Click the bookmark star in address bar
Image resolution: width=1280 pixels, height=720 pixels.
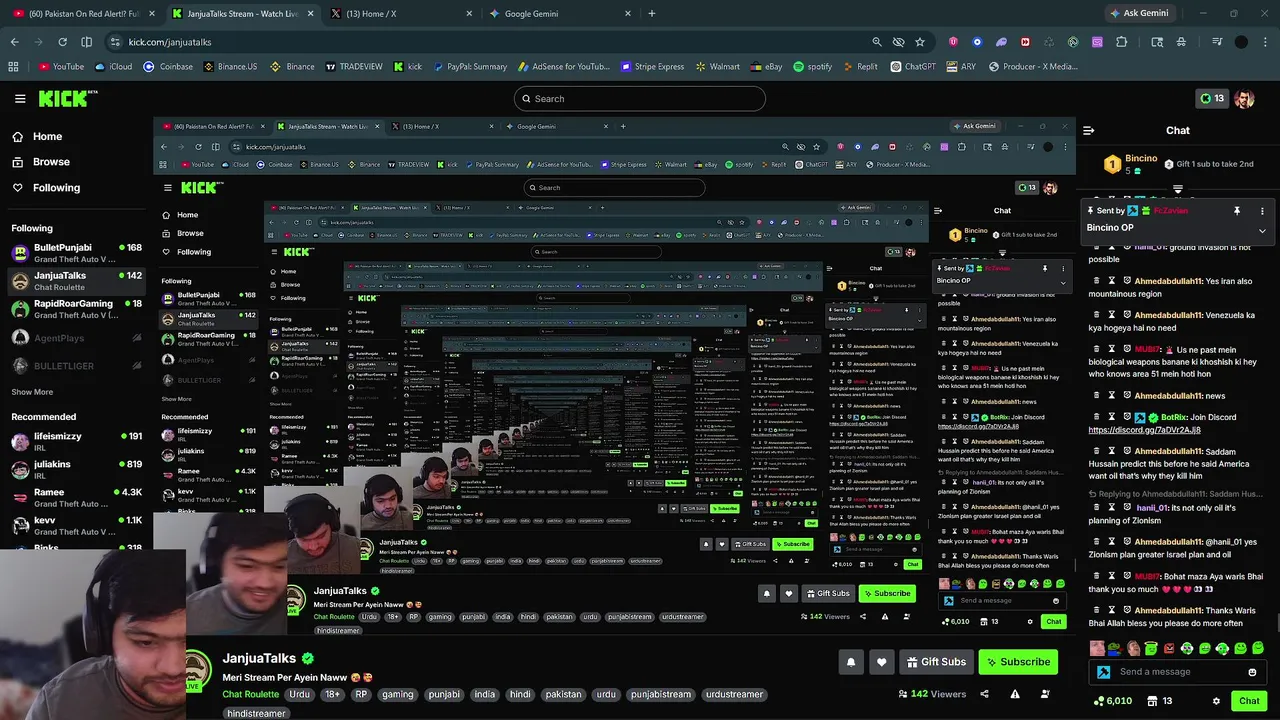tap(920, 42)
